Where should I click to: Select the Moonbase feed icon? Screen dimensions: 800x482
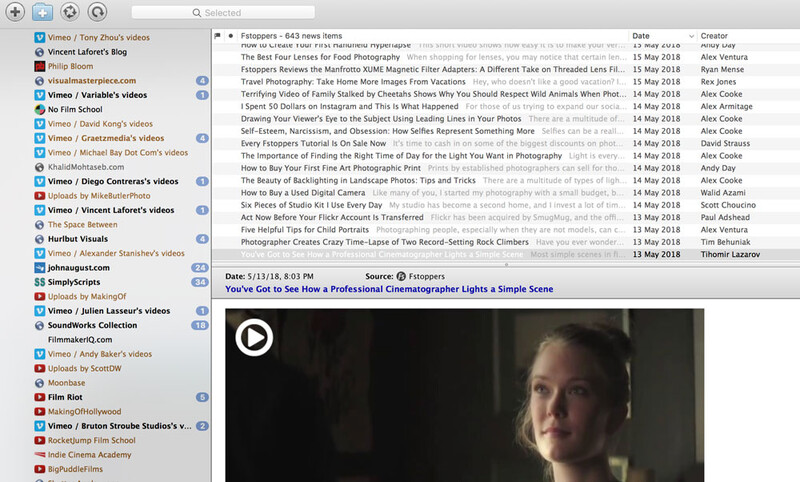(39, 383)
